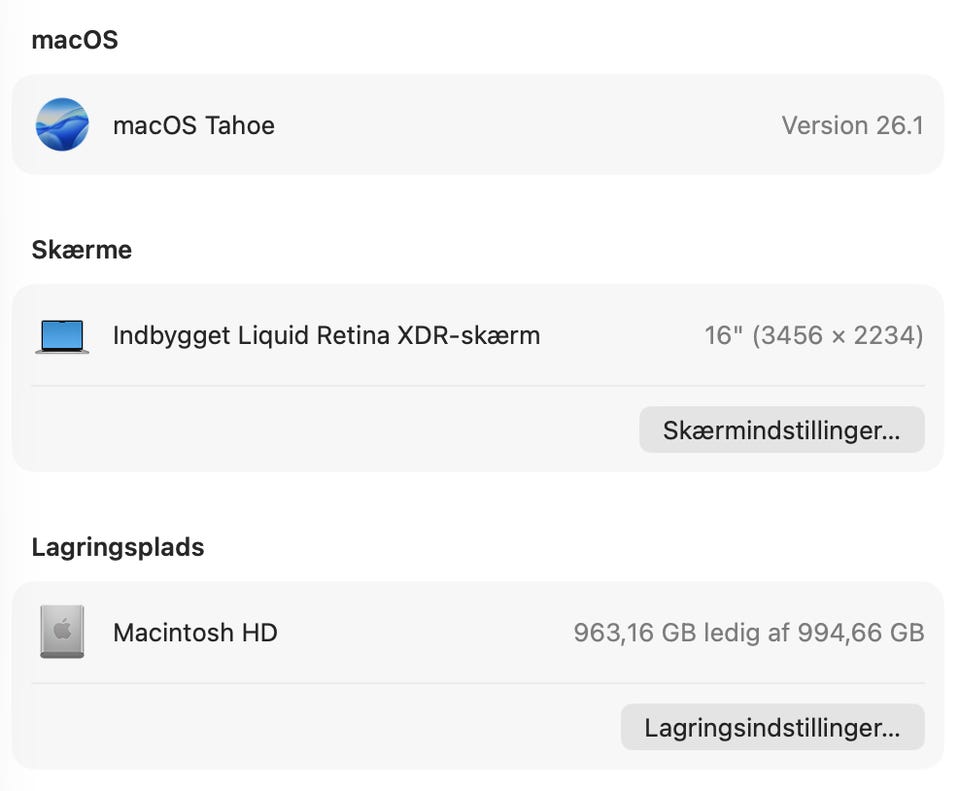960x791 pixels.
Task: Select the macOS Tahoe name label
Action: click(x=194, y=125)
